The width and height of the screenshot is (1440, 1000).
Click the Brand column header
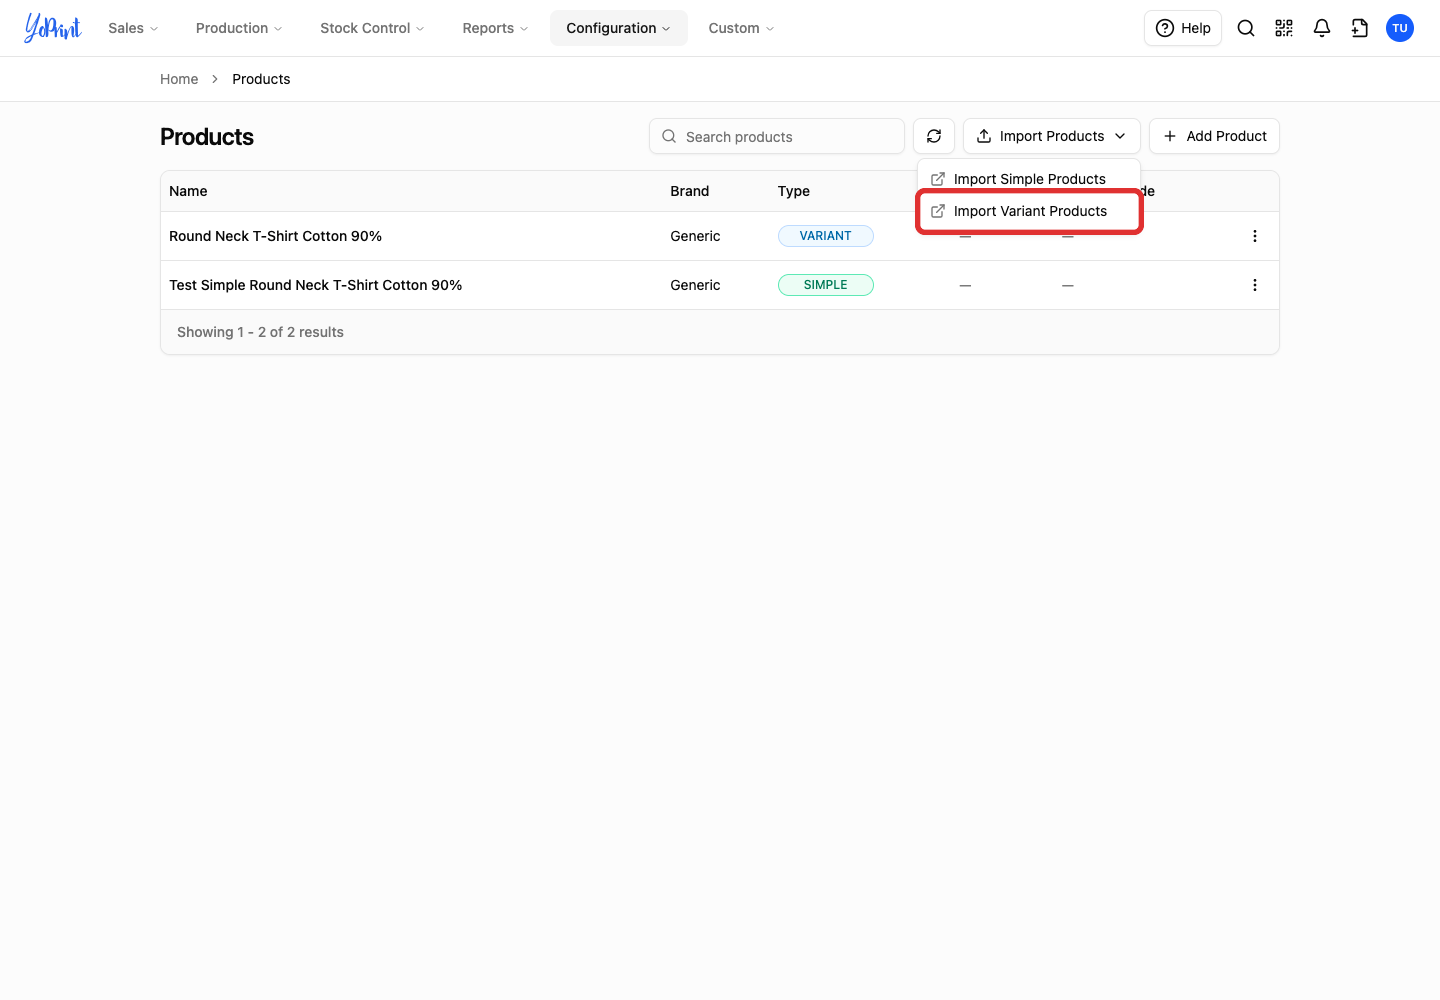coord(690,191)
